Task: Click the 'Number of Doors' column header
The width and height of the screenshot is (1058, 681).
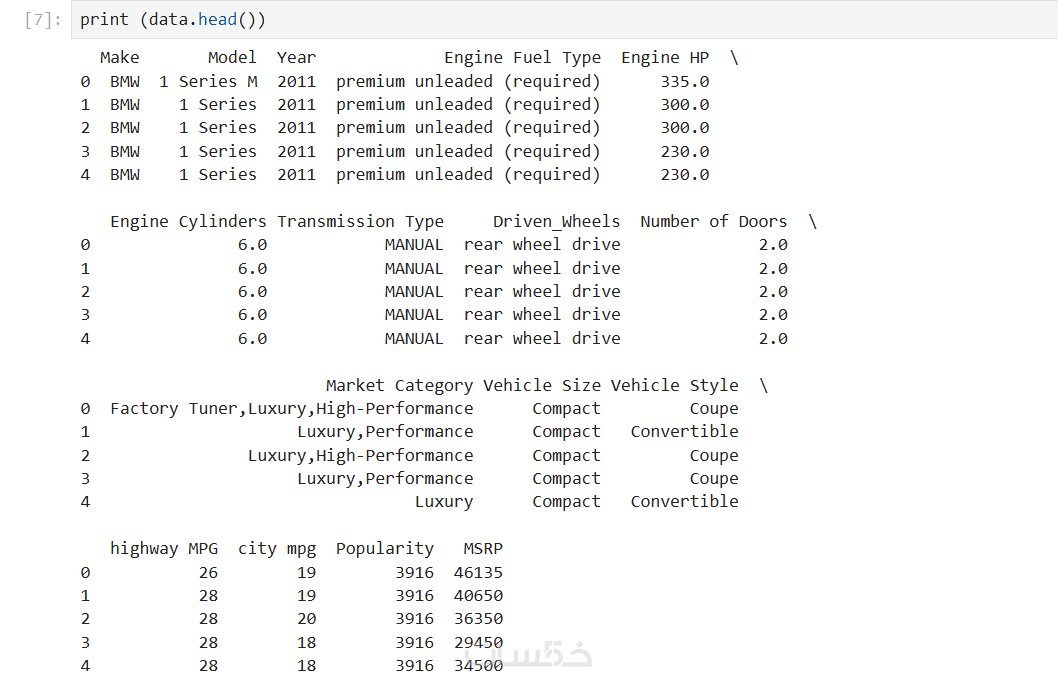Action: pos(713,222)
